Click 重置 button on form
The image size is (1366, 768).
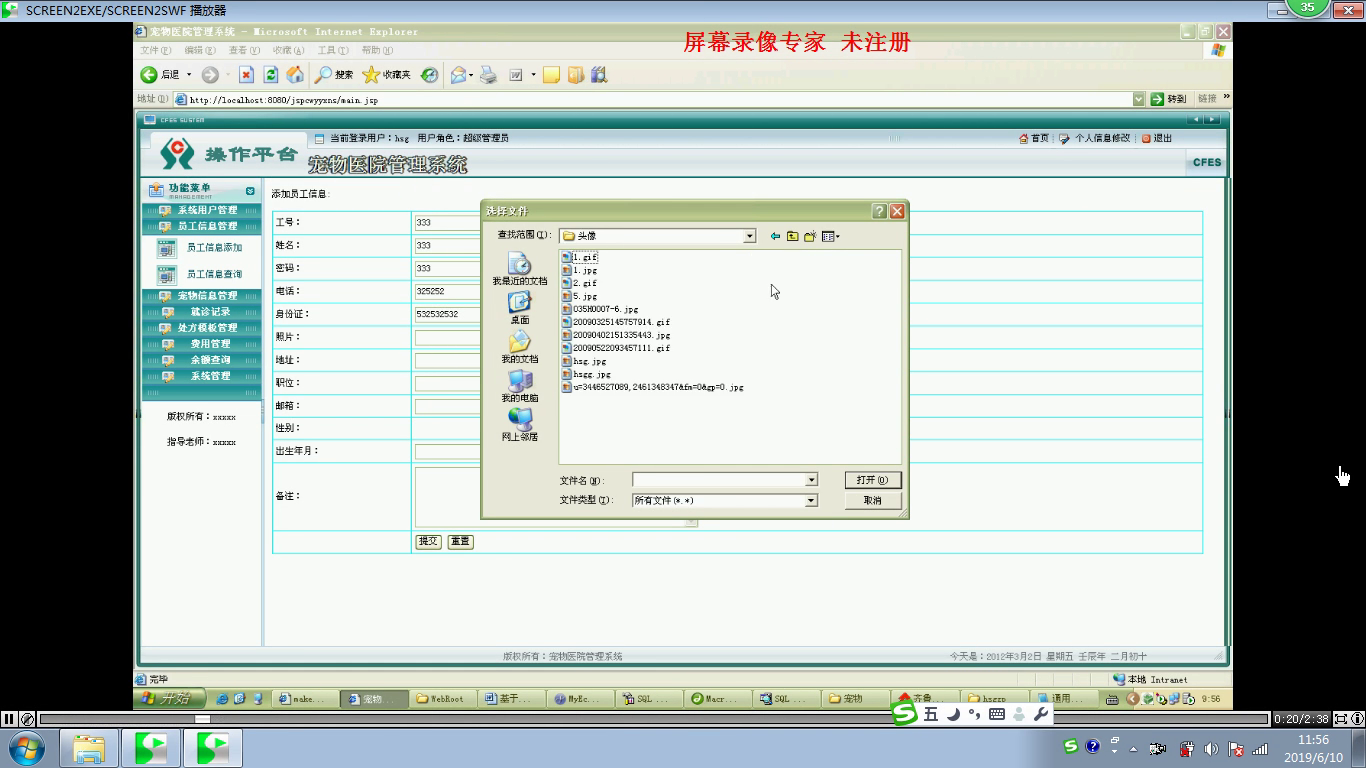460,541
